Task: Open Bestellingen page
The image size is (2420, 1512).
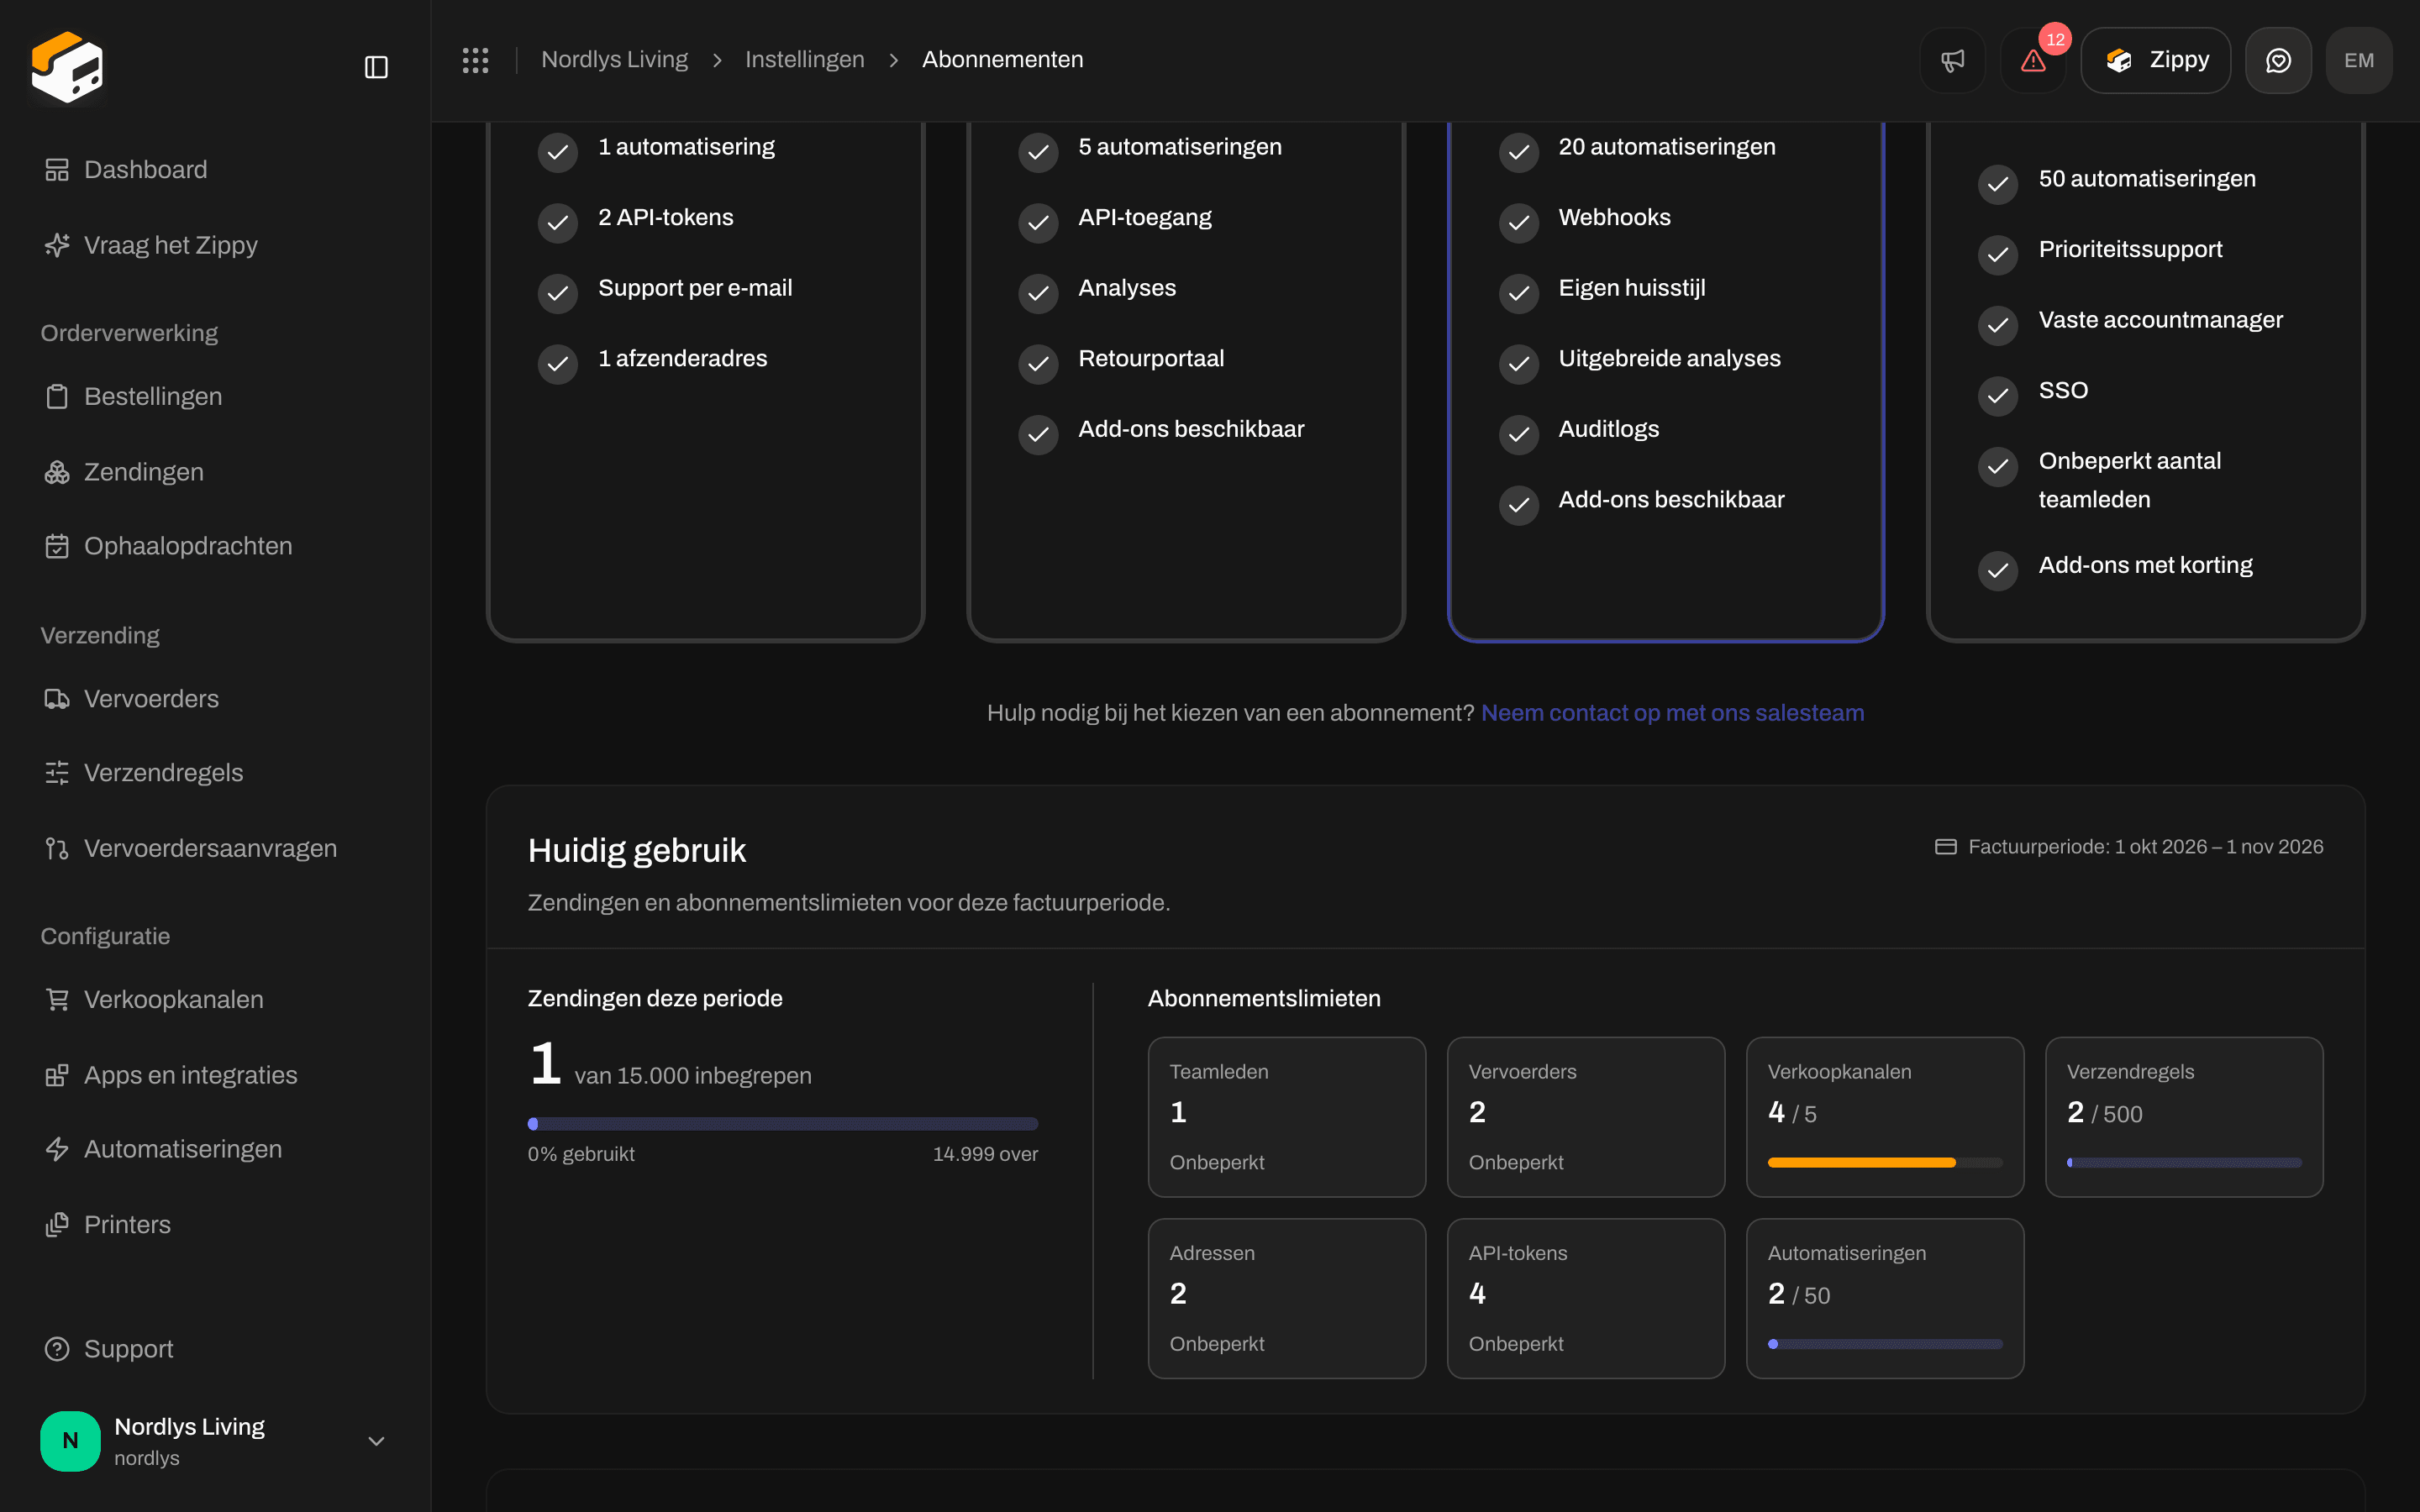Action: [215, 396]
